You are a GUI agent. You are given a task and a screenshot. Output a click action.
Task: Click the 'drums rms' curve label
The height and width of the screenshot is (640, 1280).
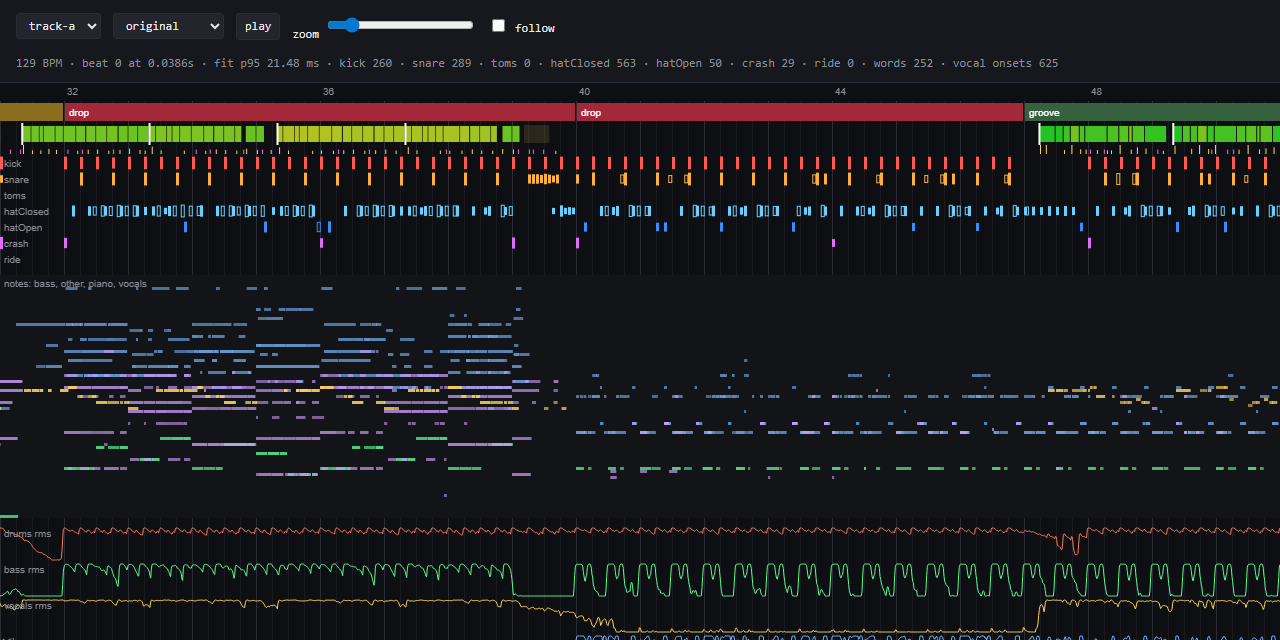pyautogui.click(x=27, y=533)
